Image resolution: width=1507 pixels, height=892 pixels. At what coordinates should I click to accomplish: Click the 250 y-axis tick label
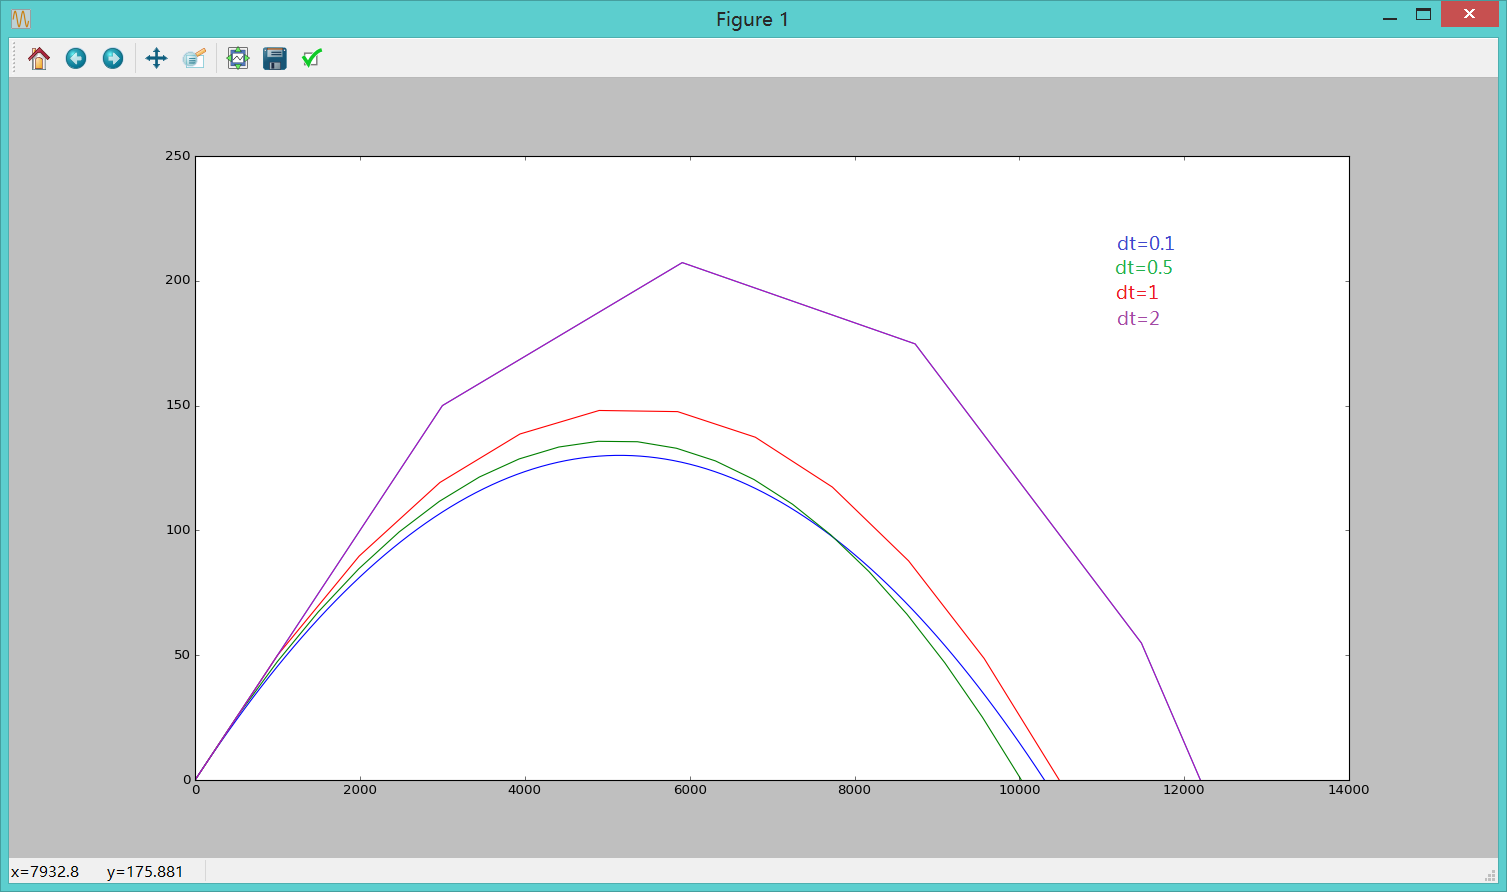178,156
